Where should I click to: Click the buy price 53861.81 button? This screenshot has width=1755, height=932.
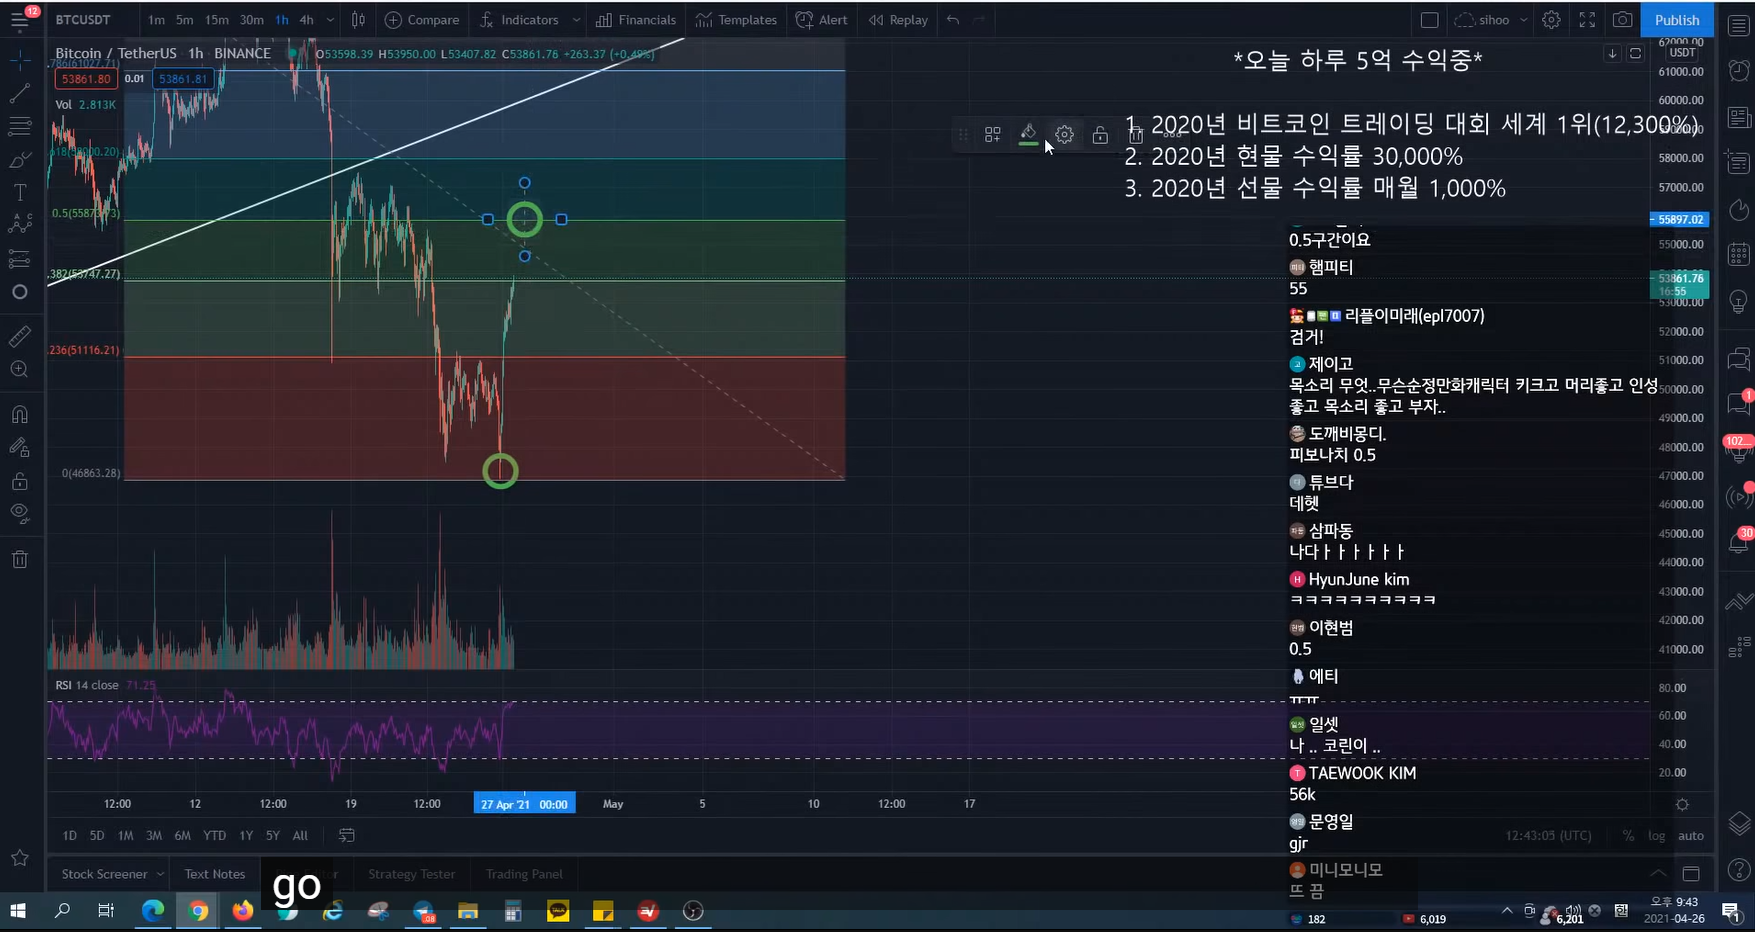pos(182,79)
